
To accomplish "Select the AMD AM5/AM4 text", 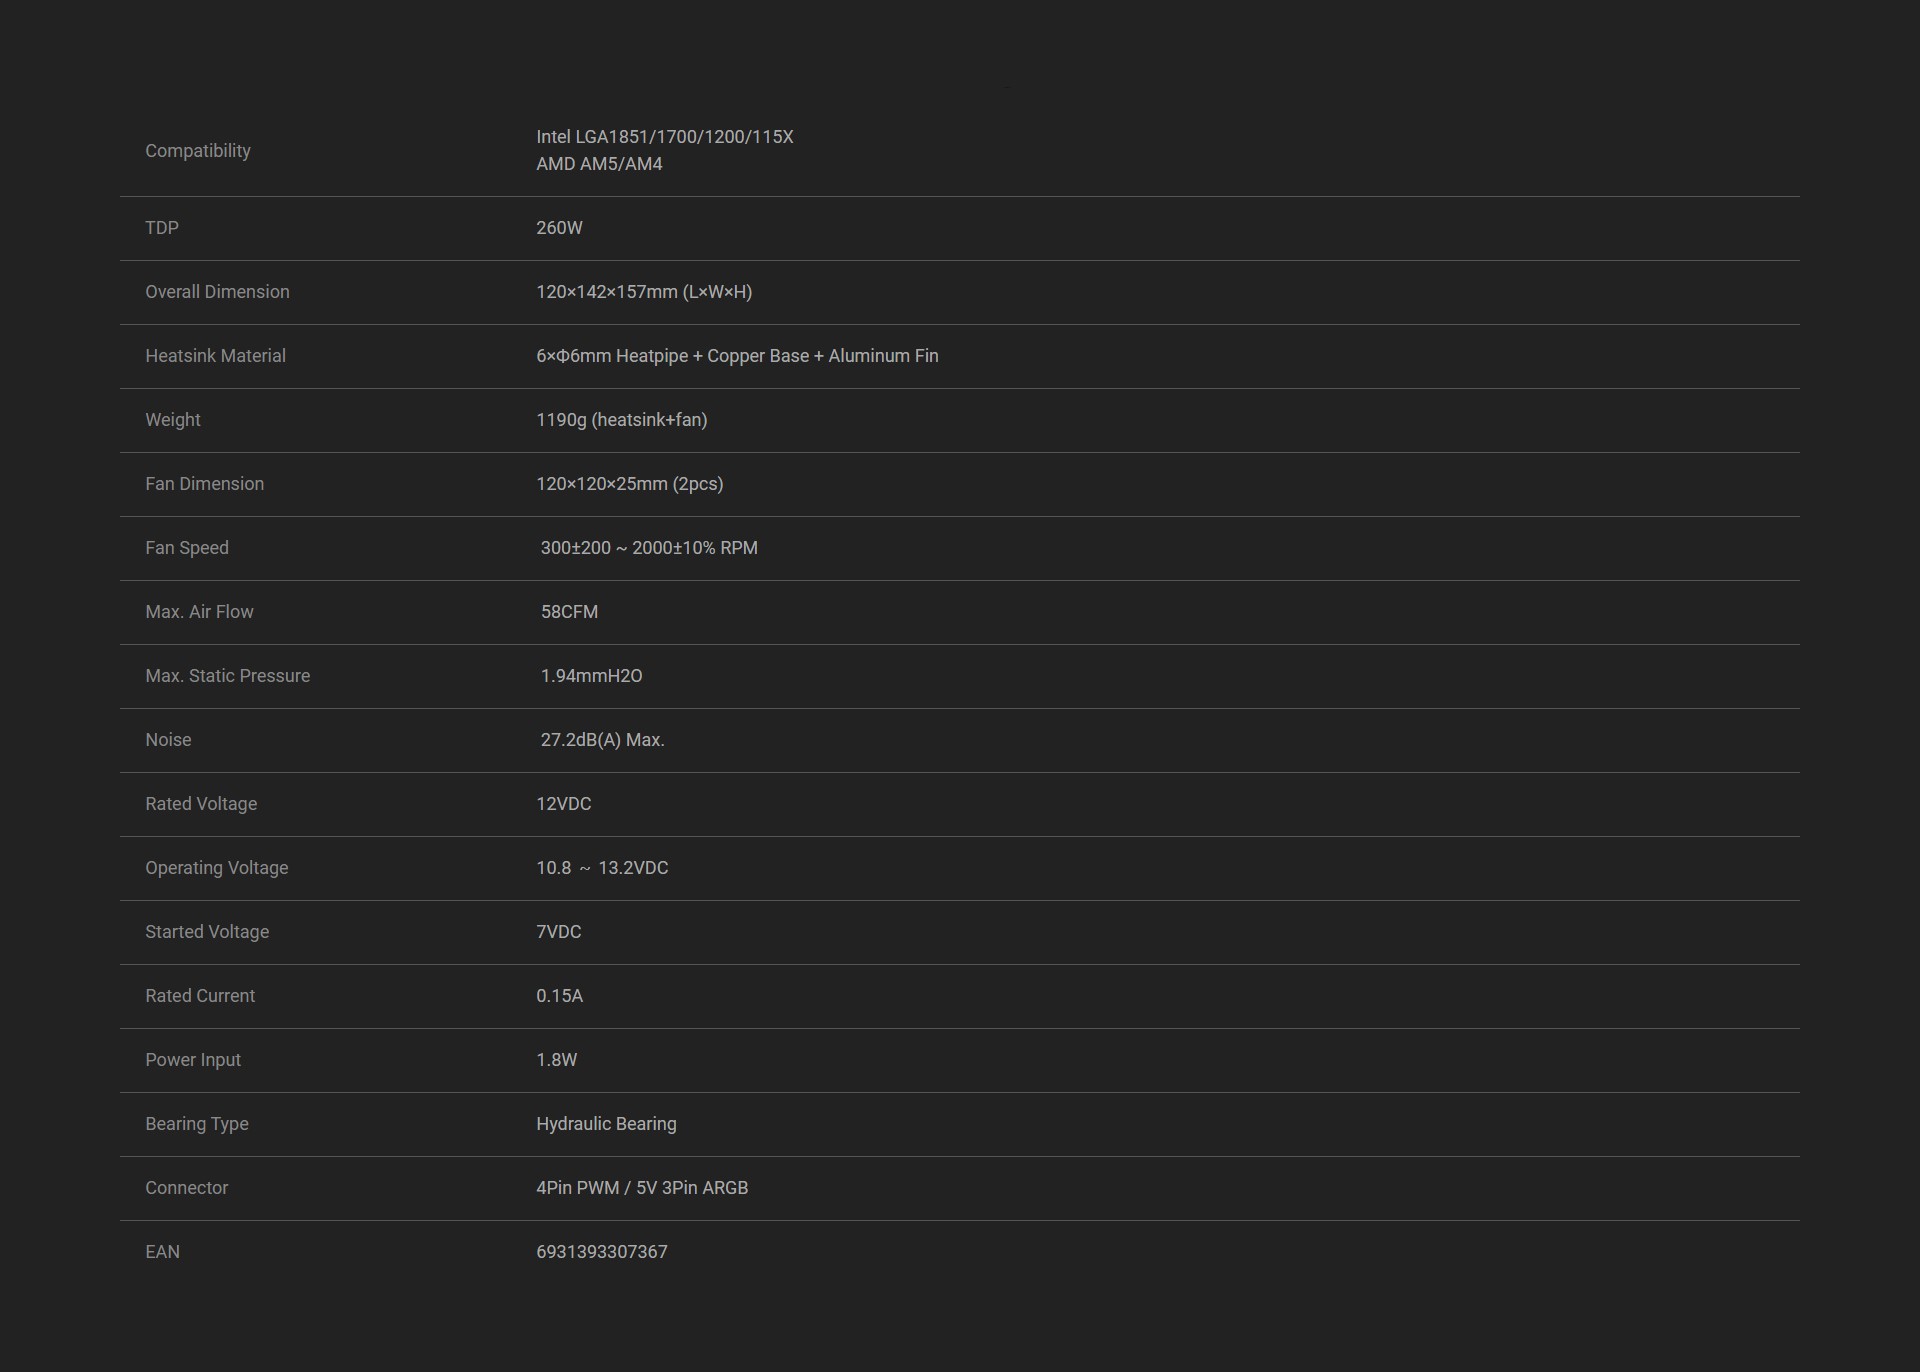I will pos(599,164).
